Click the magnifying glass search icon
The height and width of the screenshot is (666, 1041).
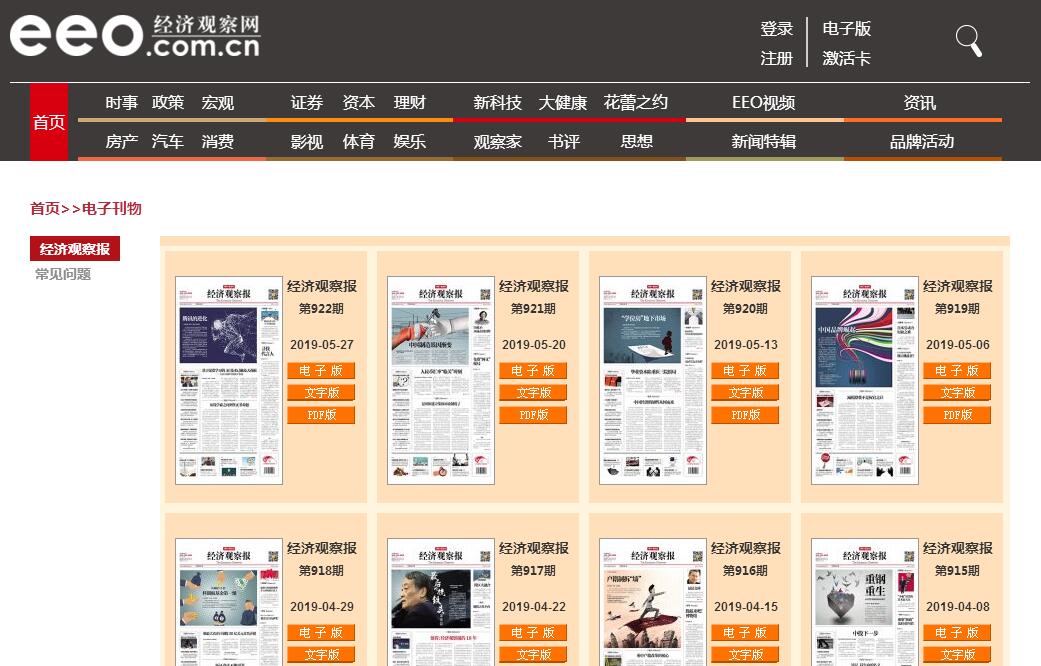click(968, 41)
